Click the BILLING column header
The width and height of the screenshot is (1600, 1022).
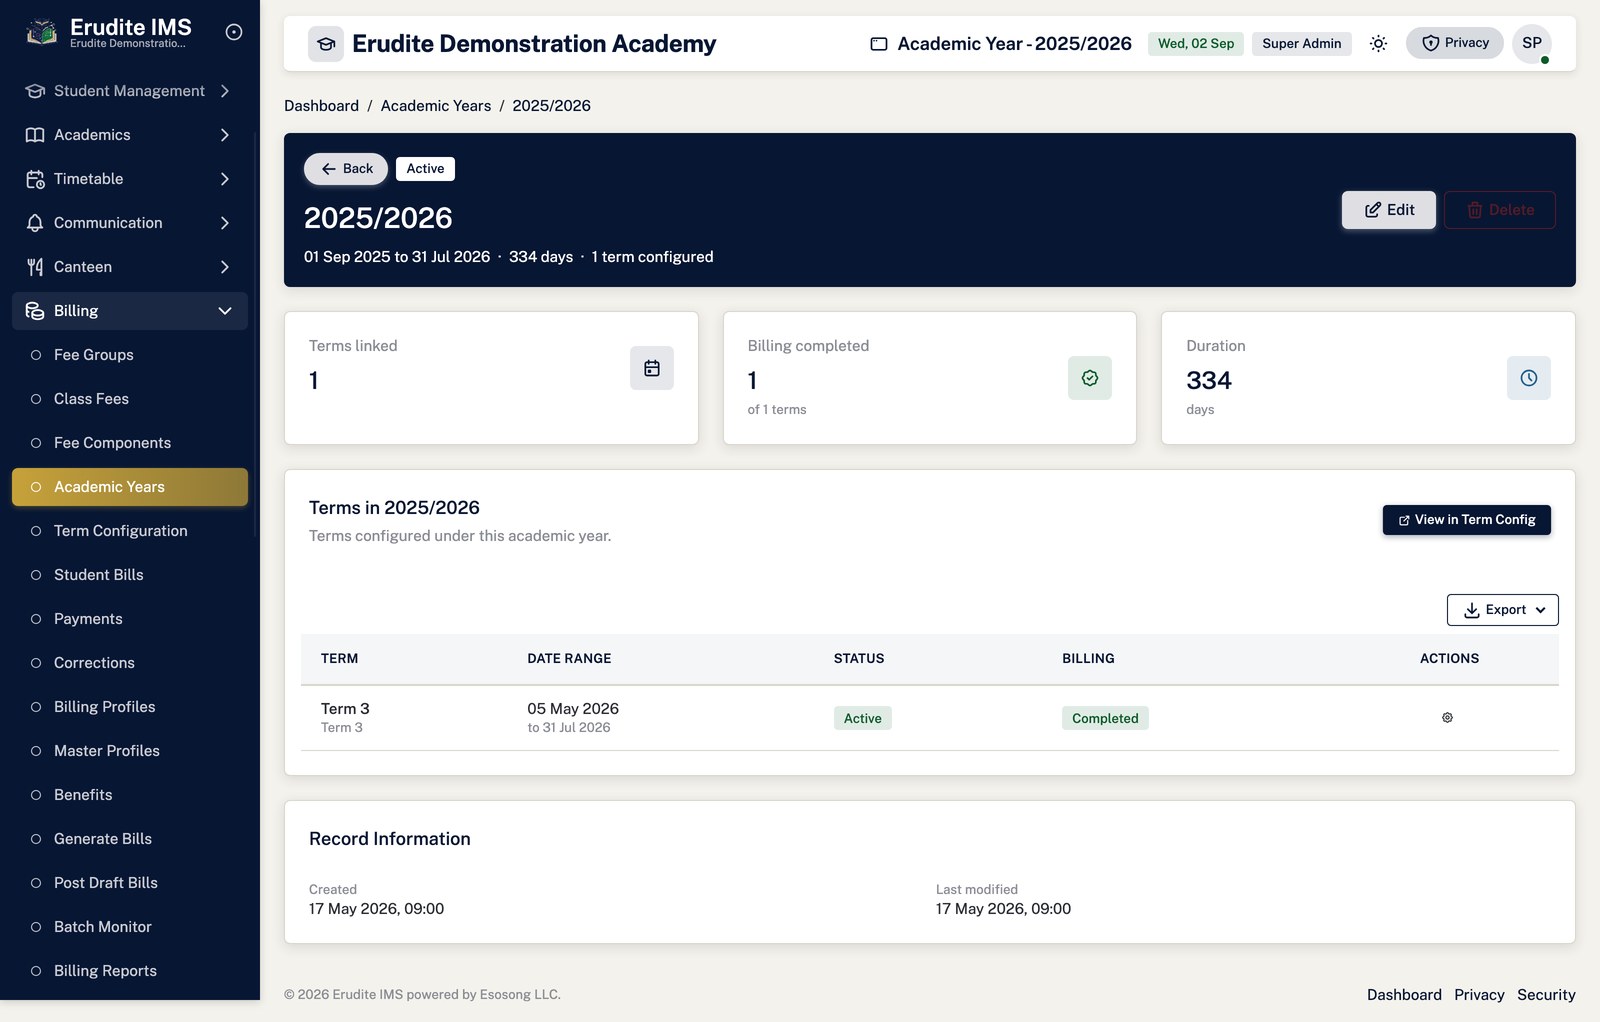[1088, 659]
